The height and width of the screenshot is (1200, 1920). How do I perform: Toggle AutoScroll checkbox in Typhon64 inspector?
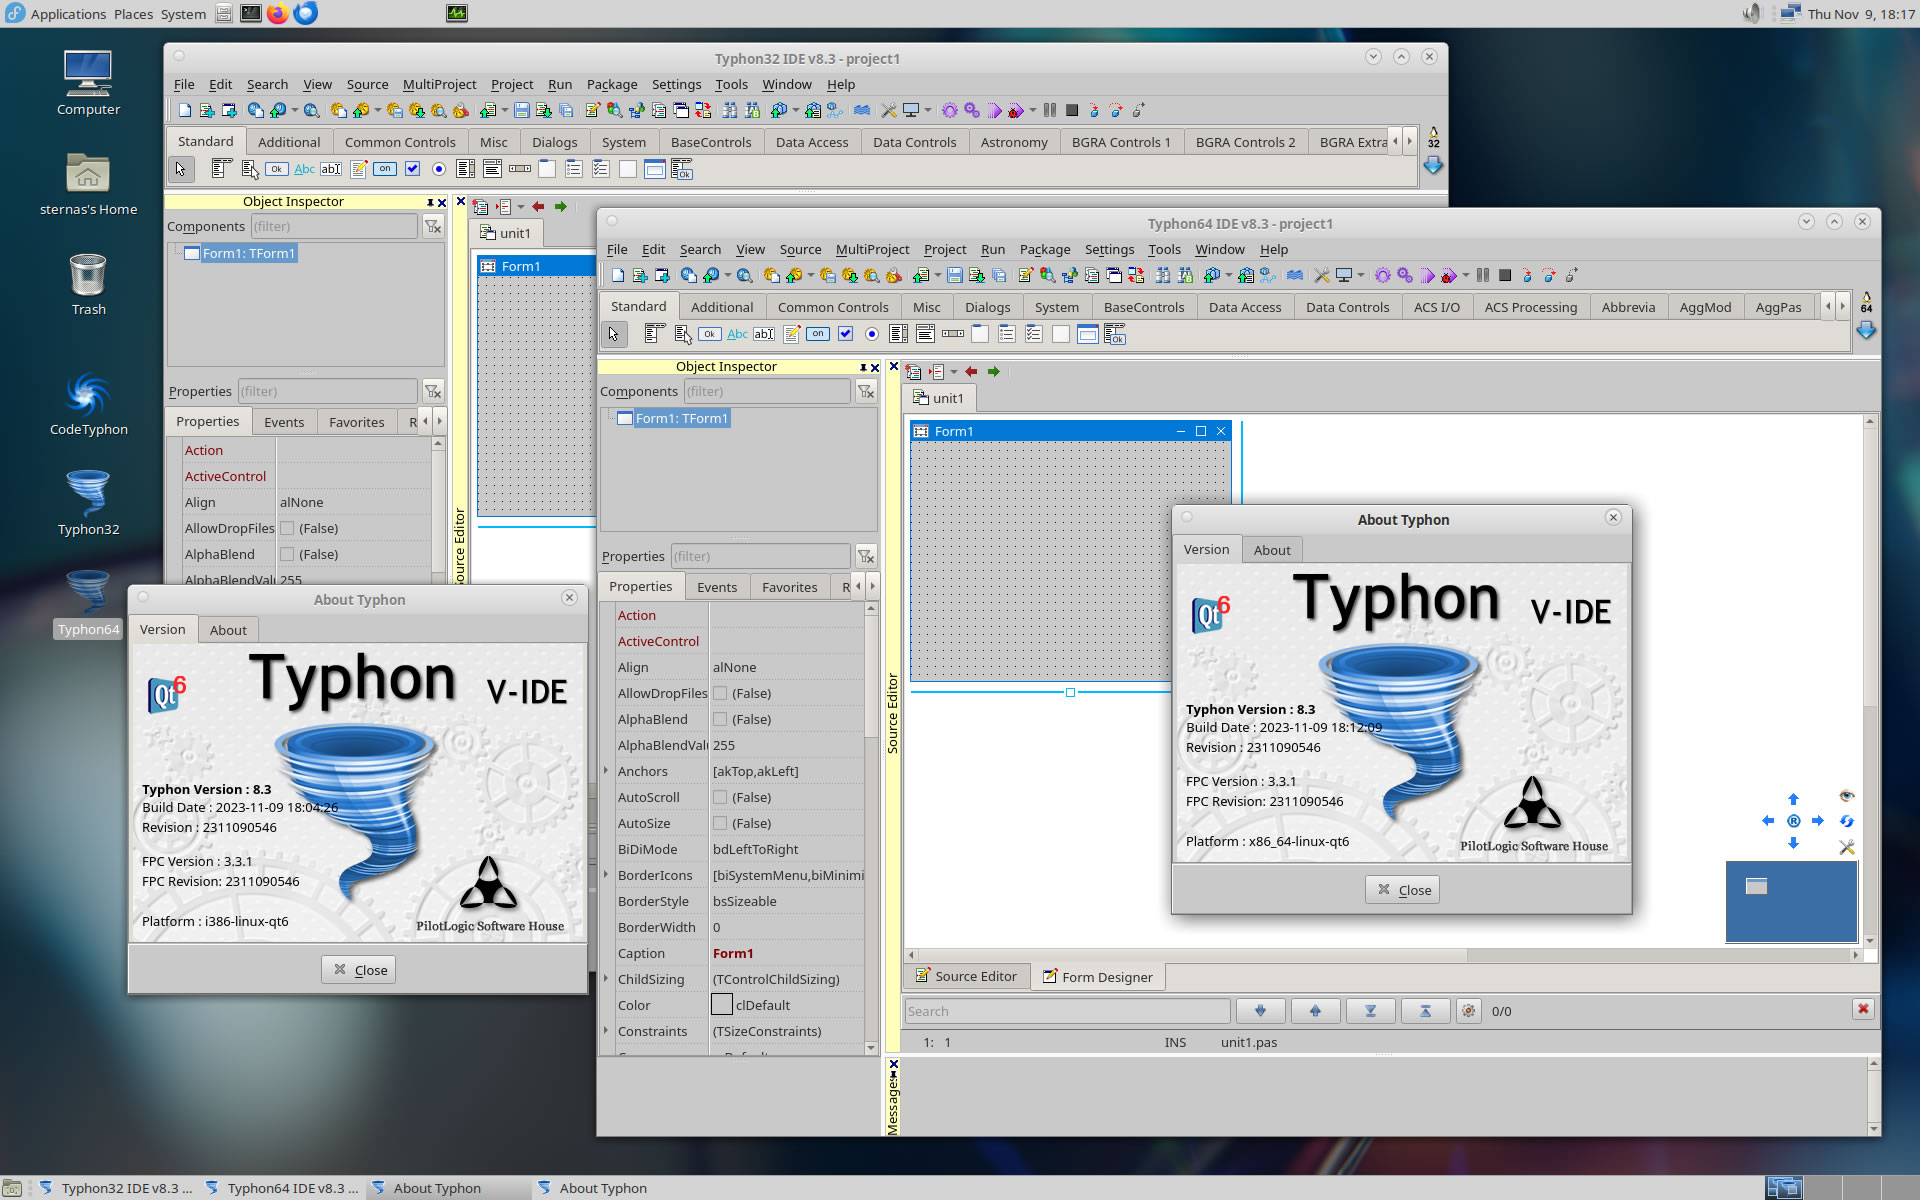(720, 797)
